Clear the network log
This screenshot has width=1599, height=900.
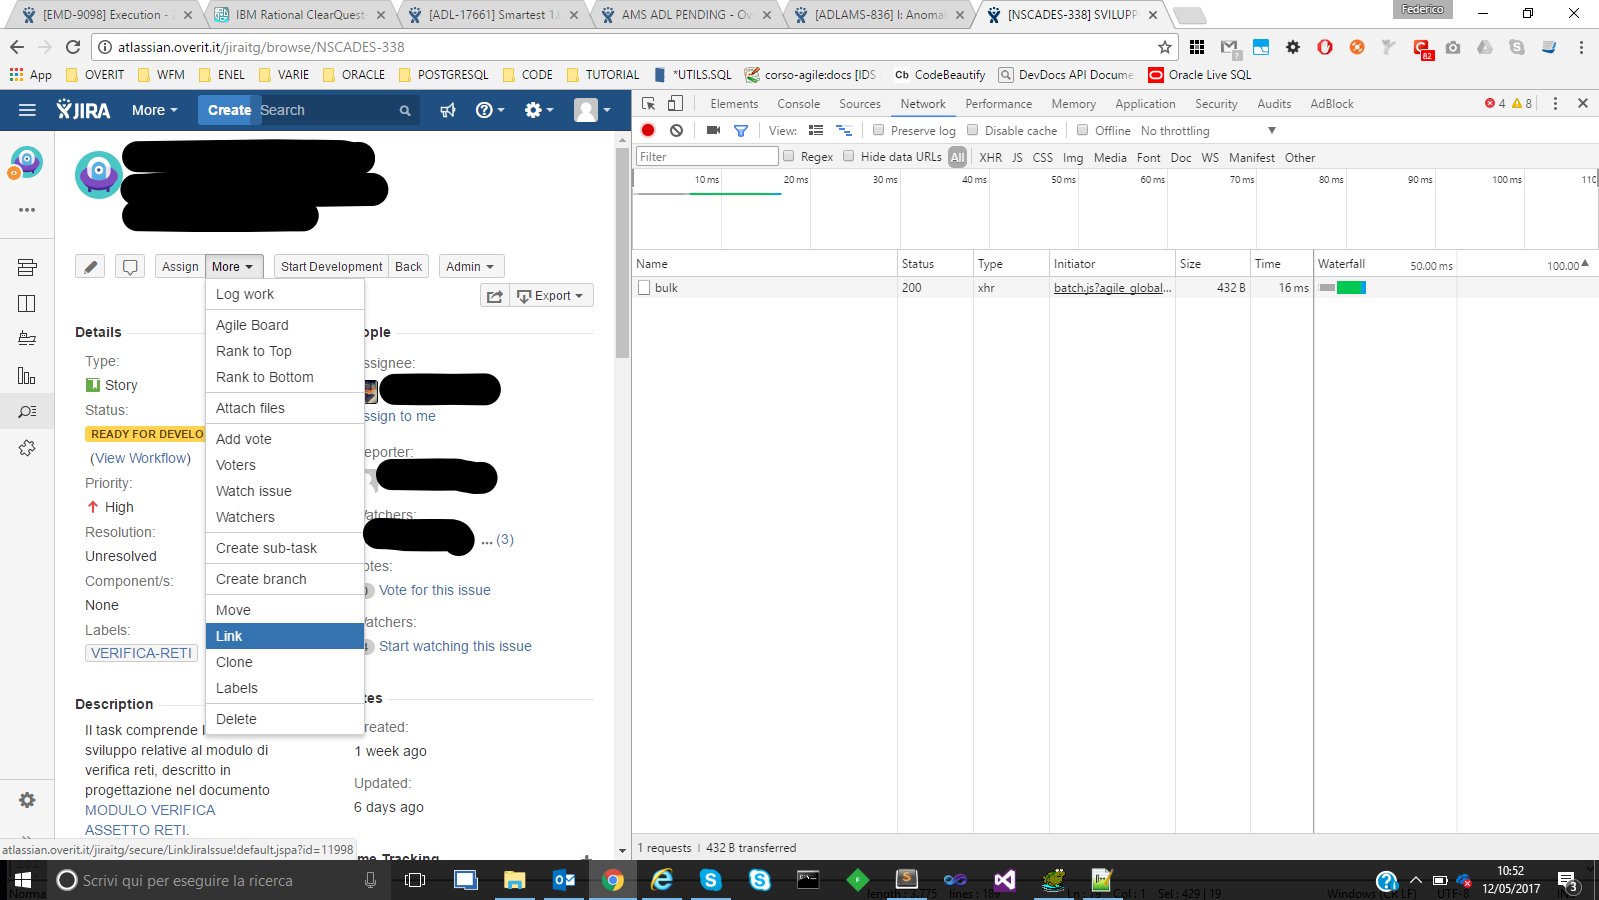(676, 130)
